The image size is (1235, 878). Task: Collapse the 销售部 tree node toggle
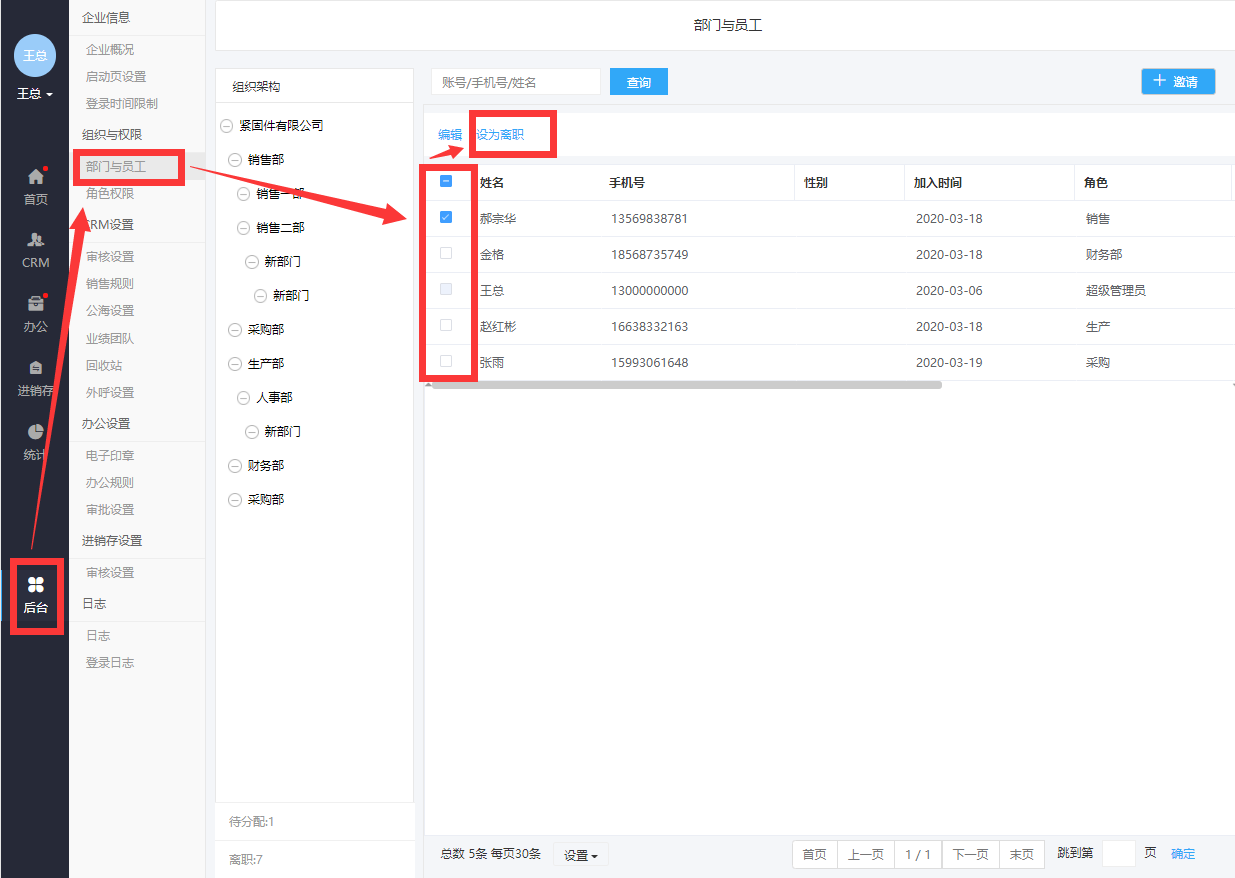pos(235,160)
